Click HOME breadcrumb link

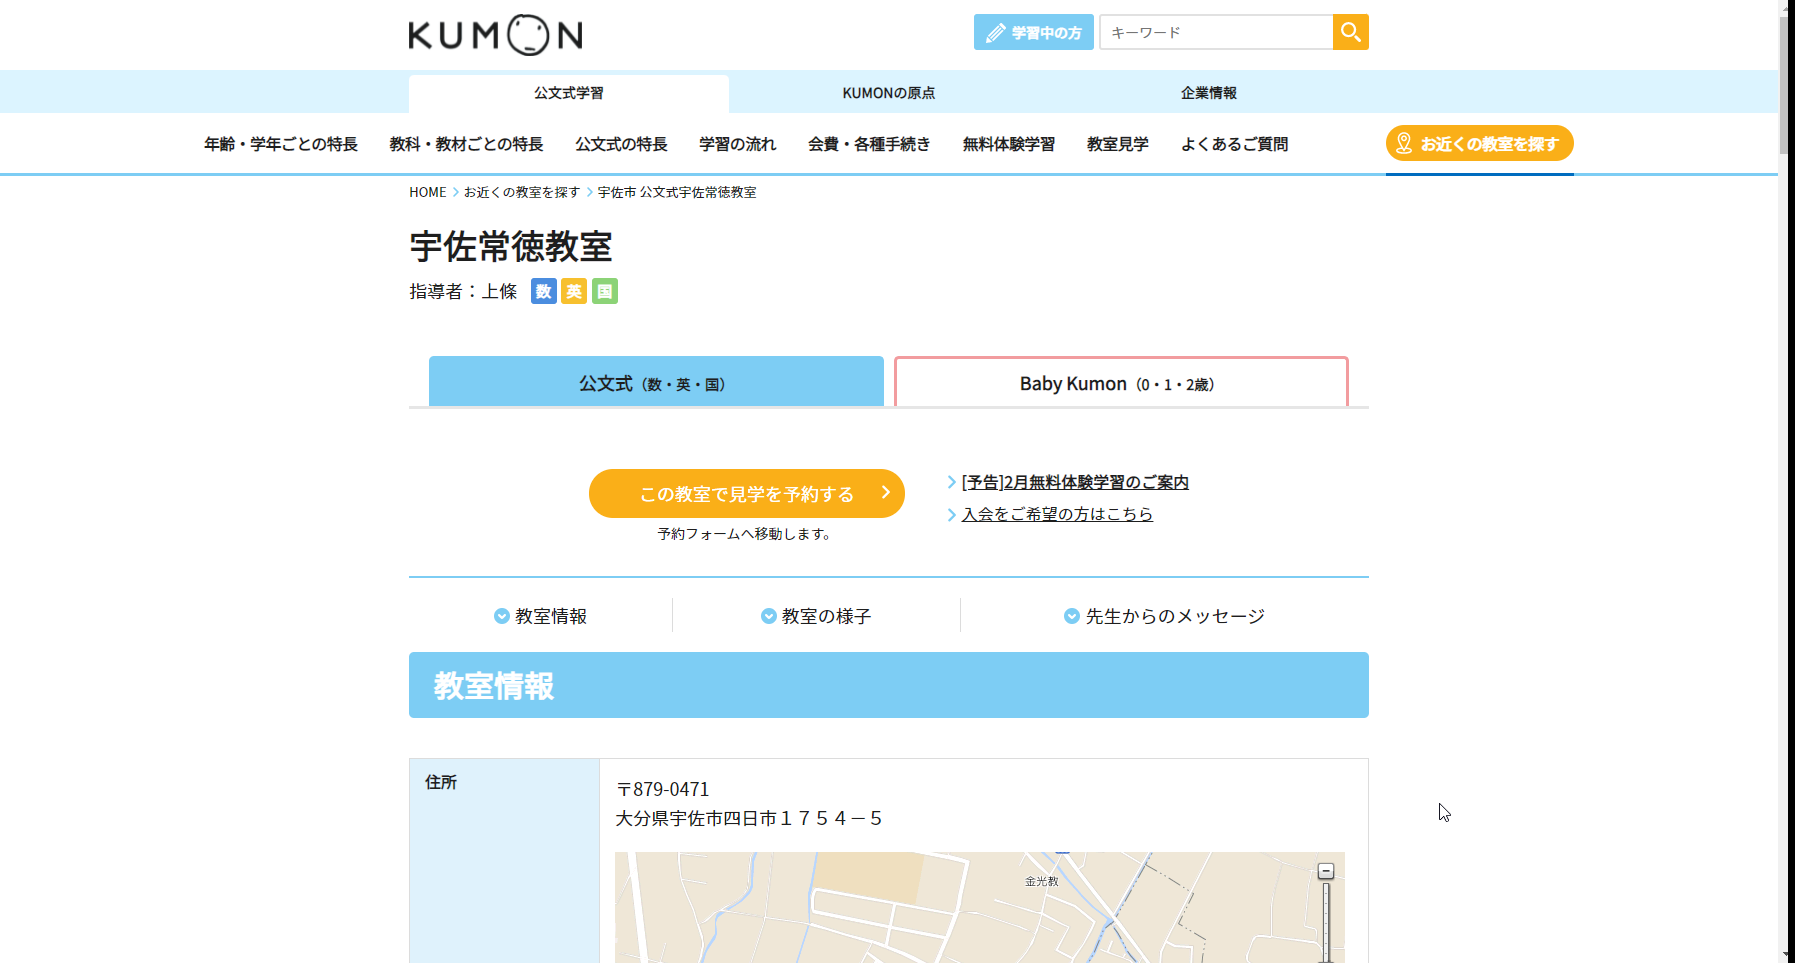point(427,192)
